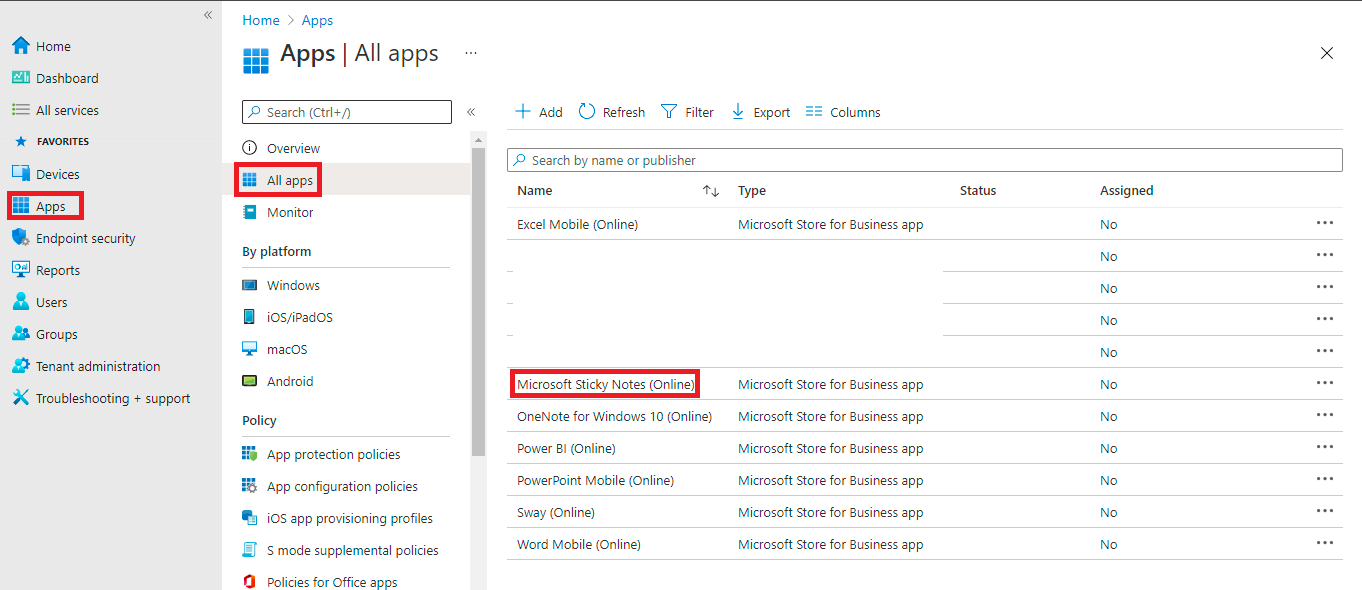
Task: Click the Search by name or publisher field
Action: point(925,160)
